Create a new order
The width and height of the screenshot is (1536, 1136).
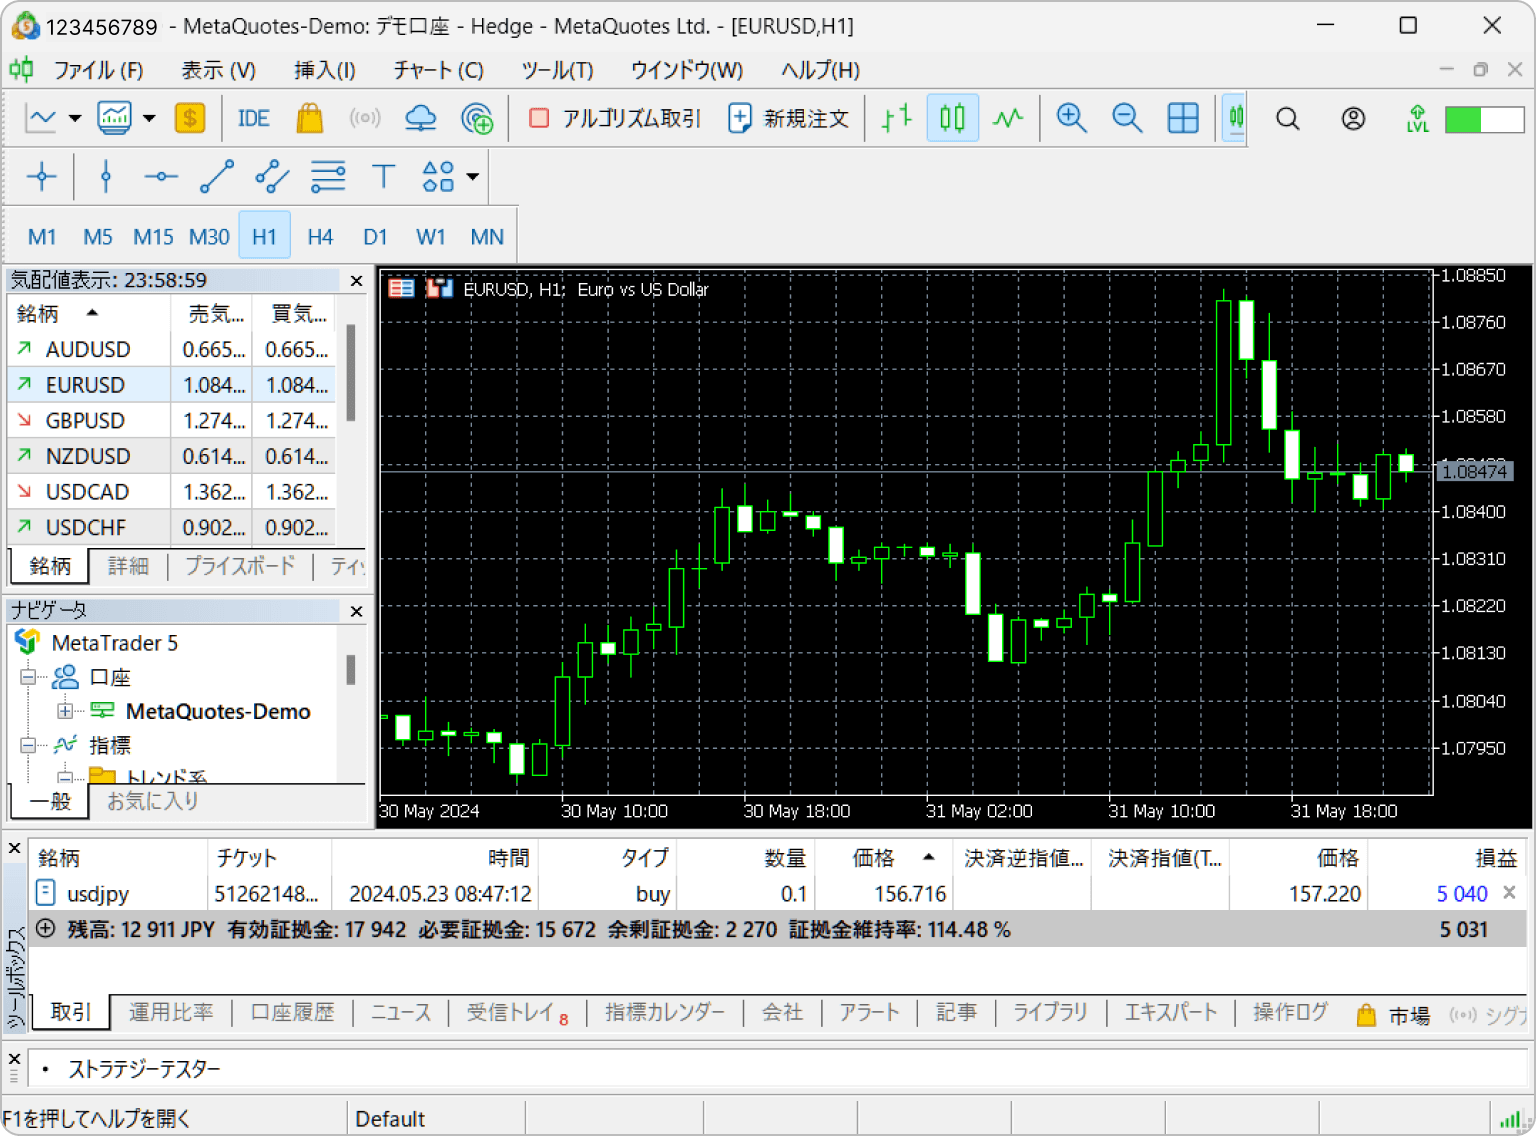coord(789,119)
